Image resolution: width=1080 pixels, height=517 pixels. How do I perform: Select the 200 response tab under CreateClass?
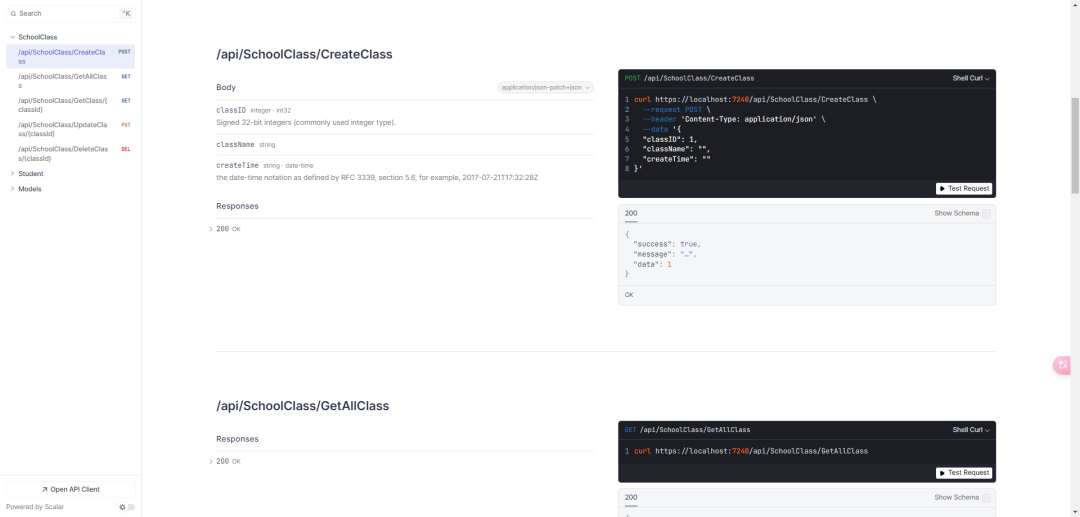(x=631, y=213)
